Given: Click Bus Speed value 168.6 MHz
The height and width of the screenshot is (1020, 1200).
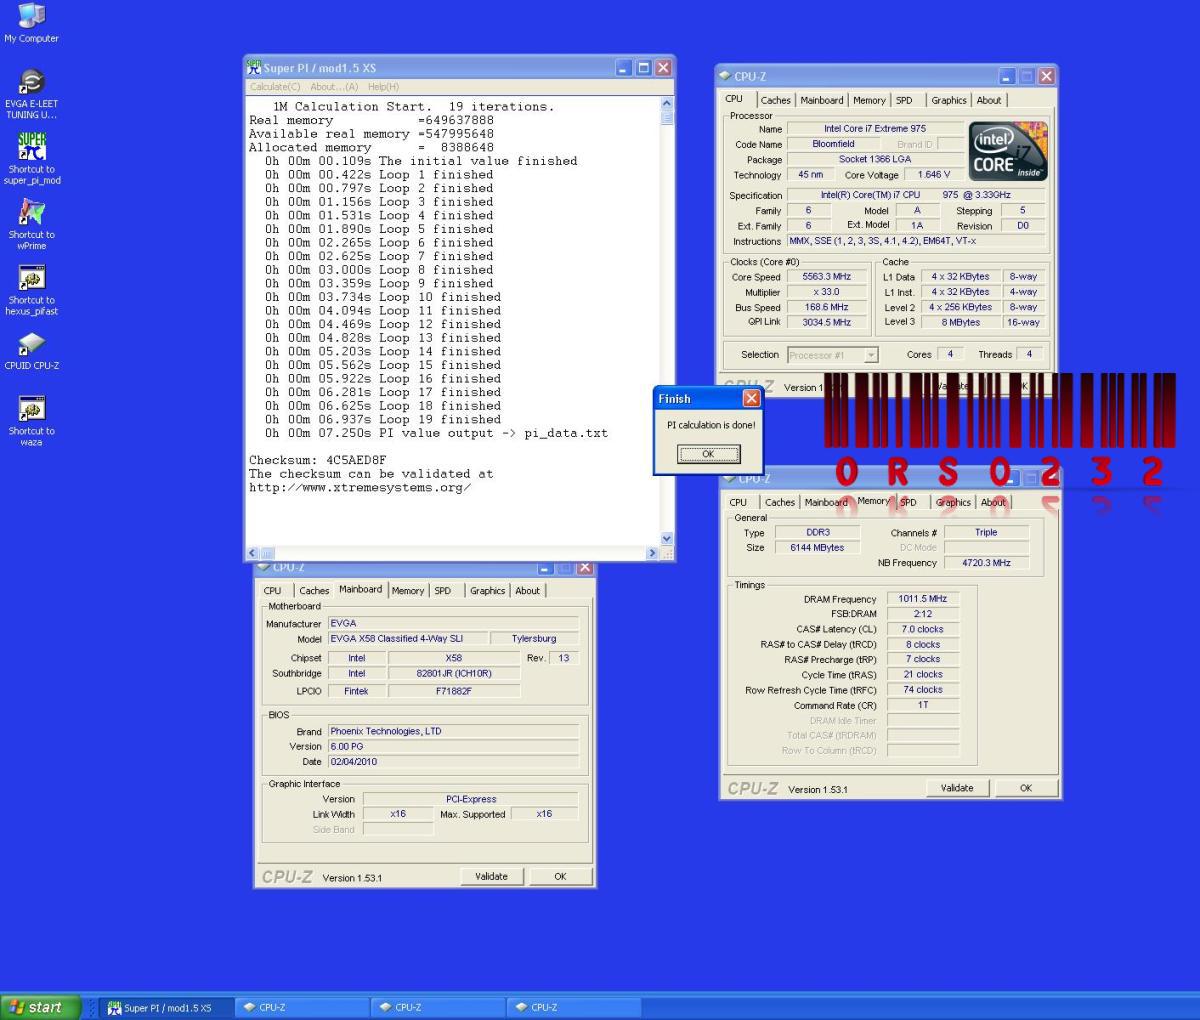Looking at the screenshot, I should pos(827,307).
